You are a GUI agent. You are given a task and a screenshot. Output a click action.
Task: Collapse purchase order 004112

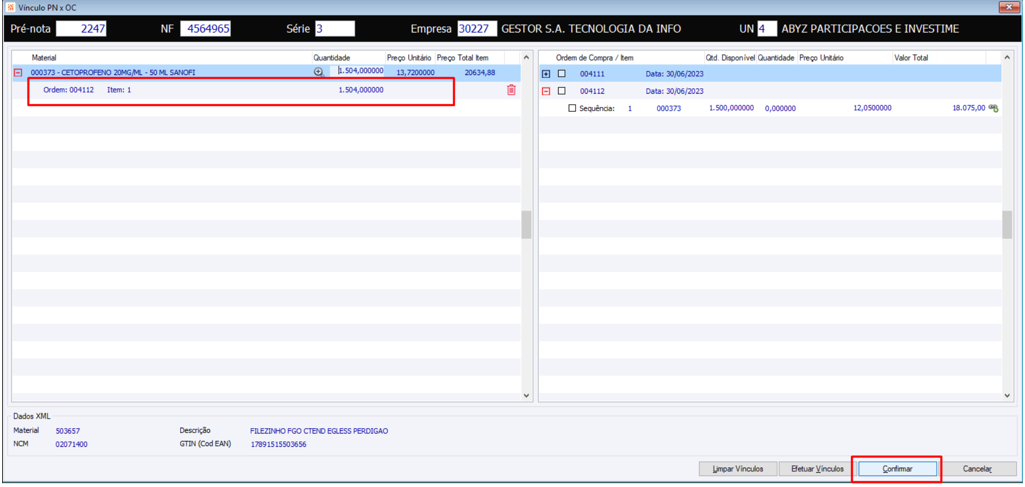click(x=546, y=92)
